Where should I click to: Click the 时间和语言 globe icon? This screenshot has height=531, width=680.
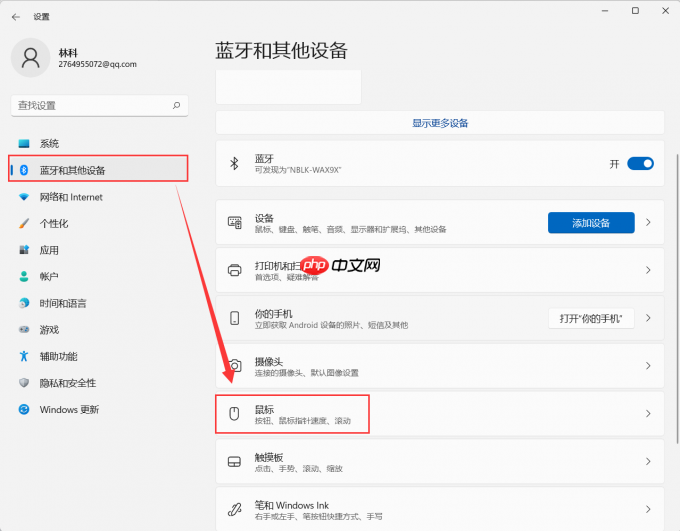[24, 303]
